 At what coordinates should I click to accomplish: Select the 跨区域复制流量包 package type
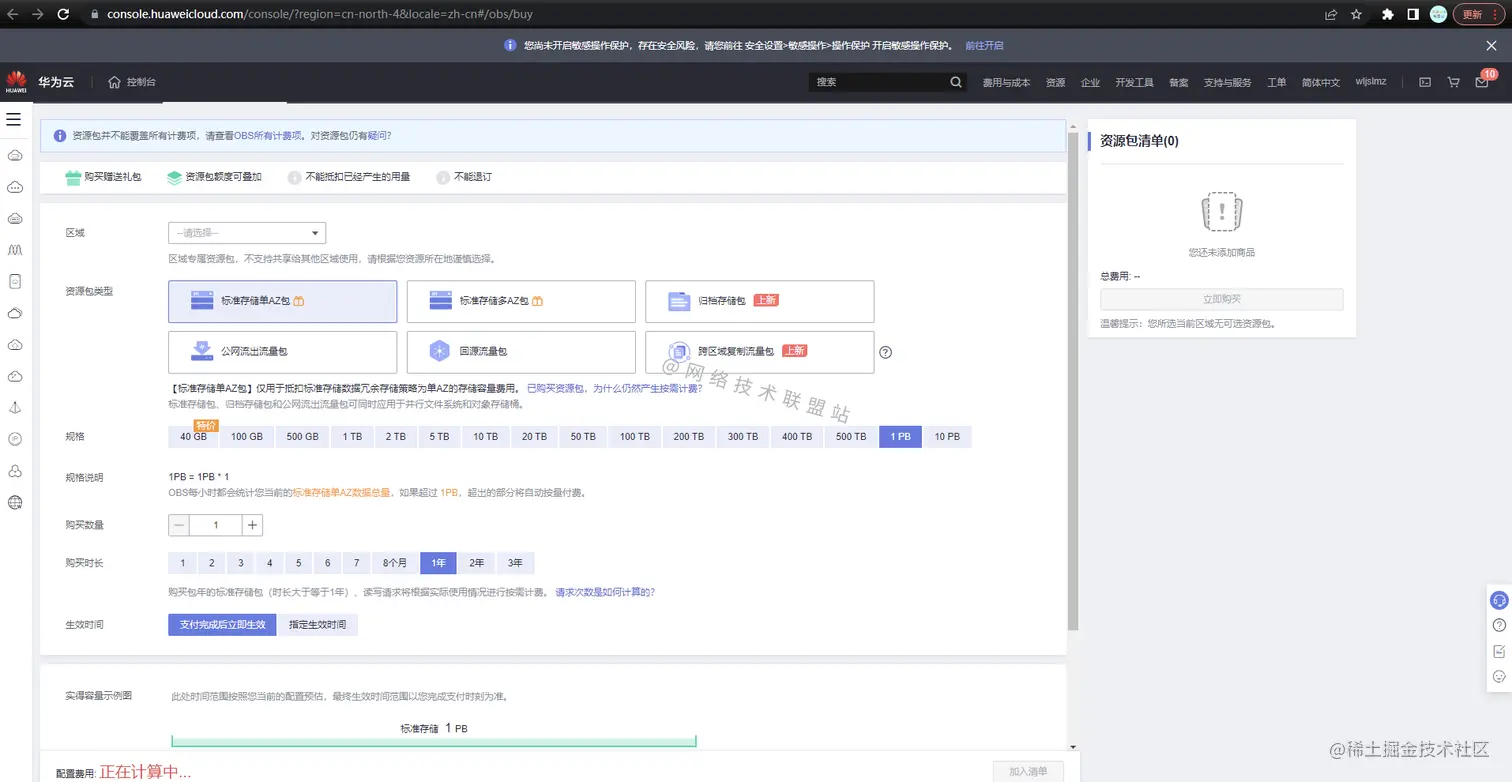760,352
